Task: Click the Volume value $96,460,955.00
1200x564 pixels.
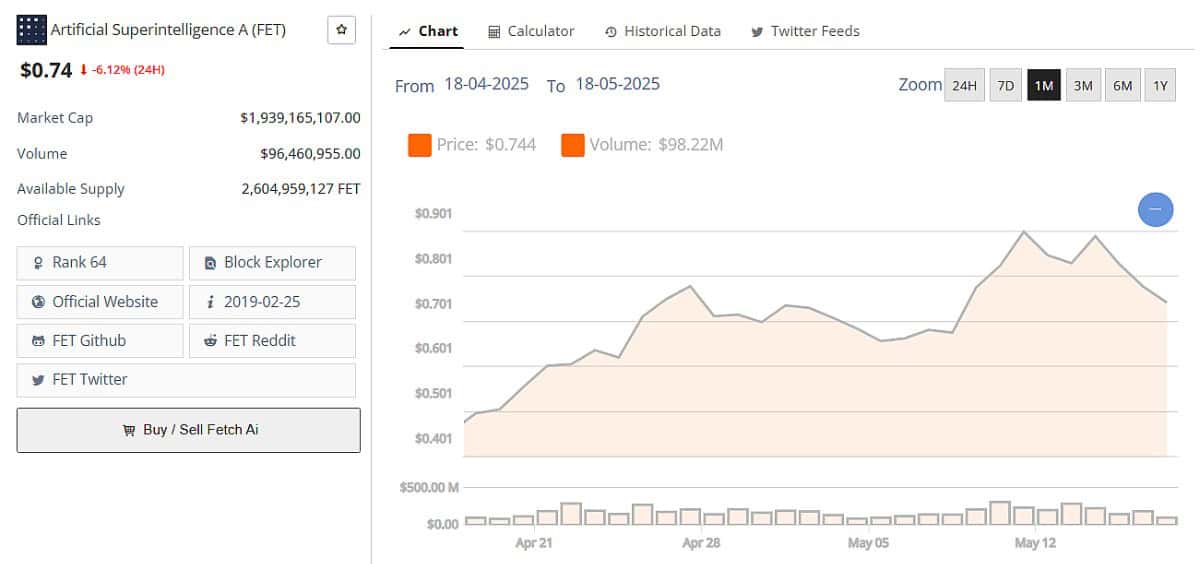Action: (x=310, y=154)
